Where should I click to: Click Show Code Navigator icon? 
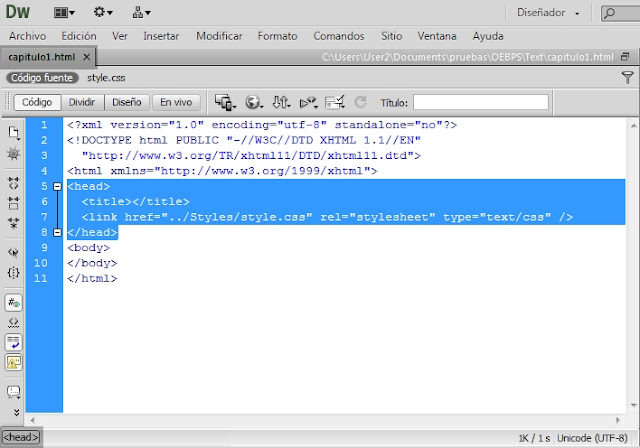tap(13, 153)
